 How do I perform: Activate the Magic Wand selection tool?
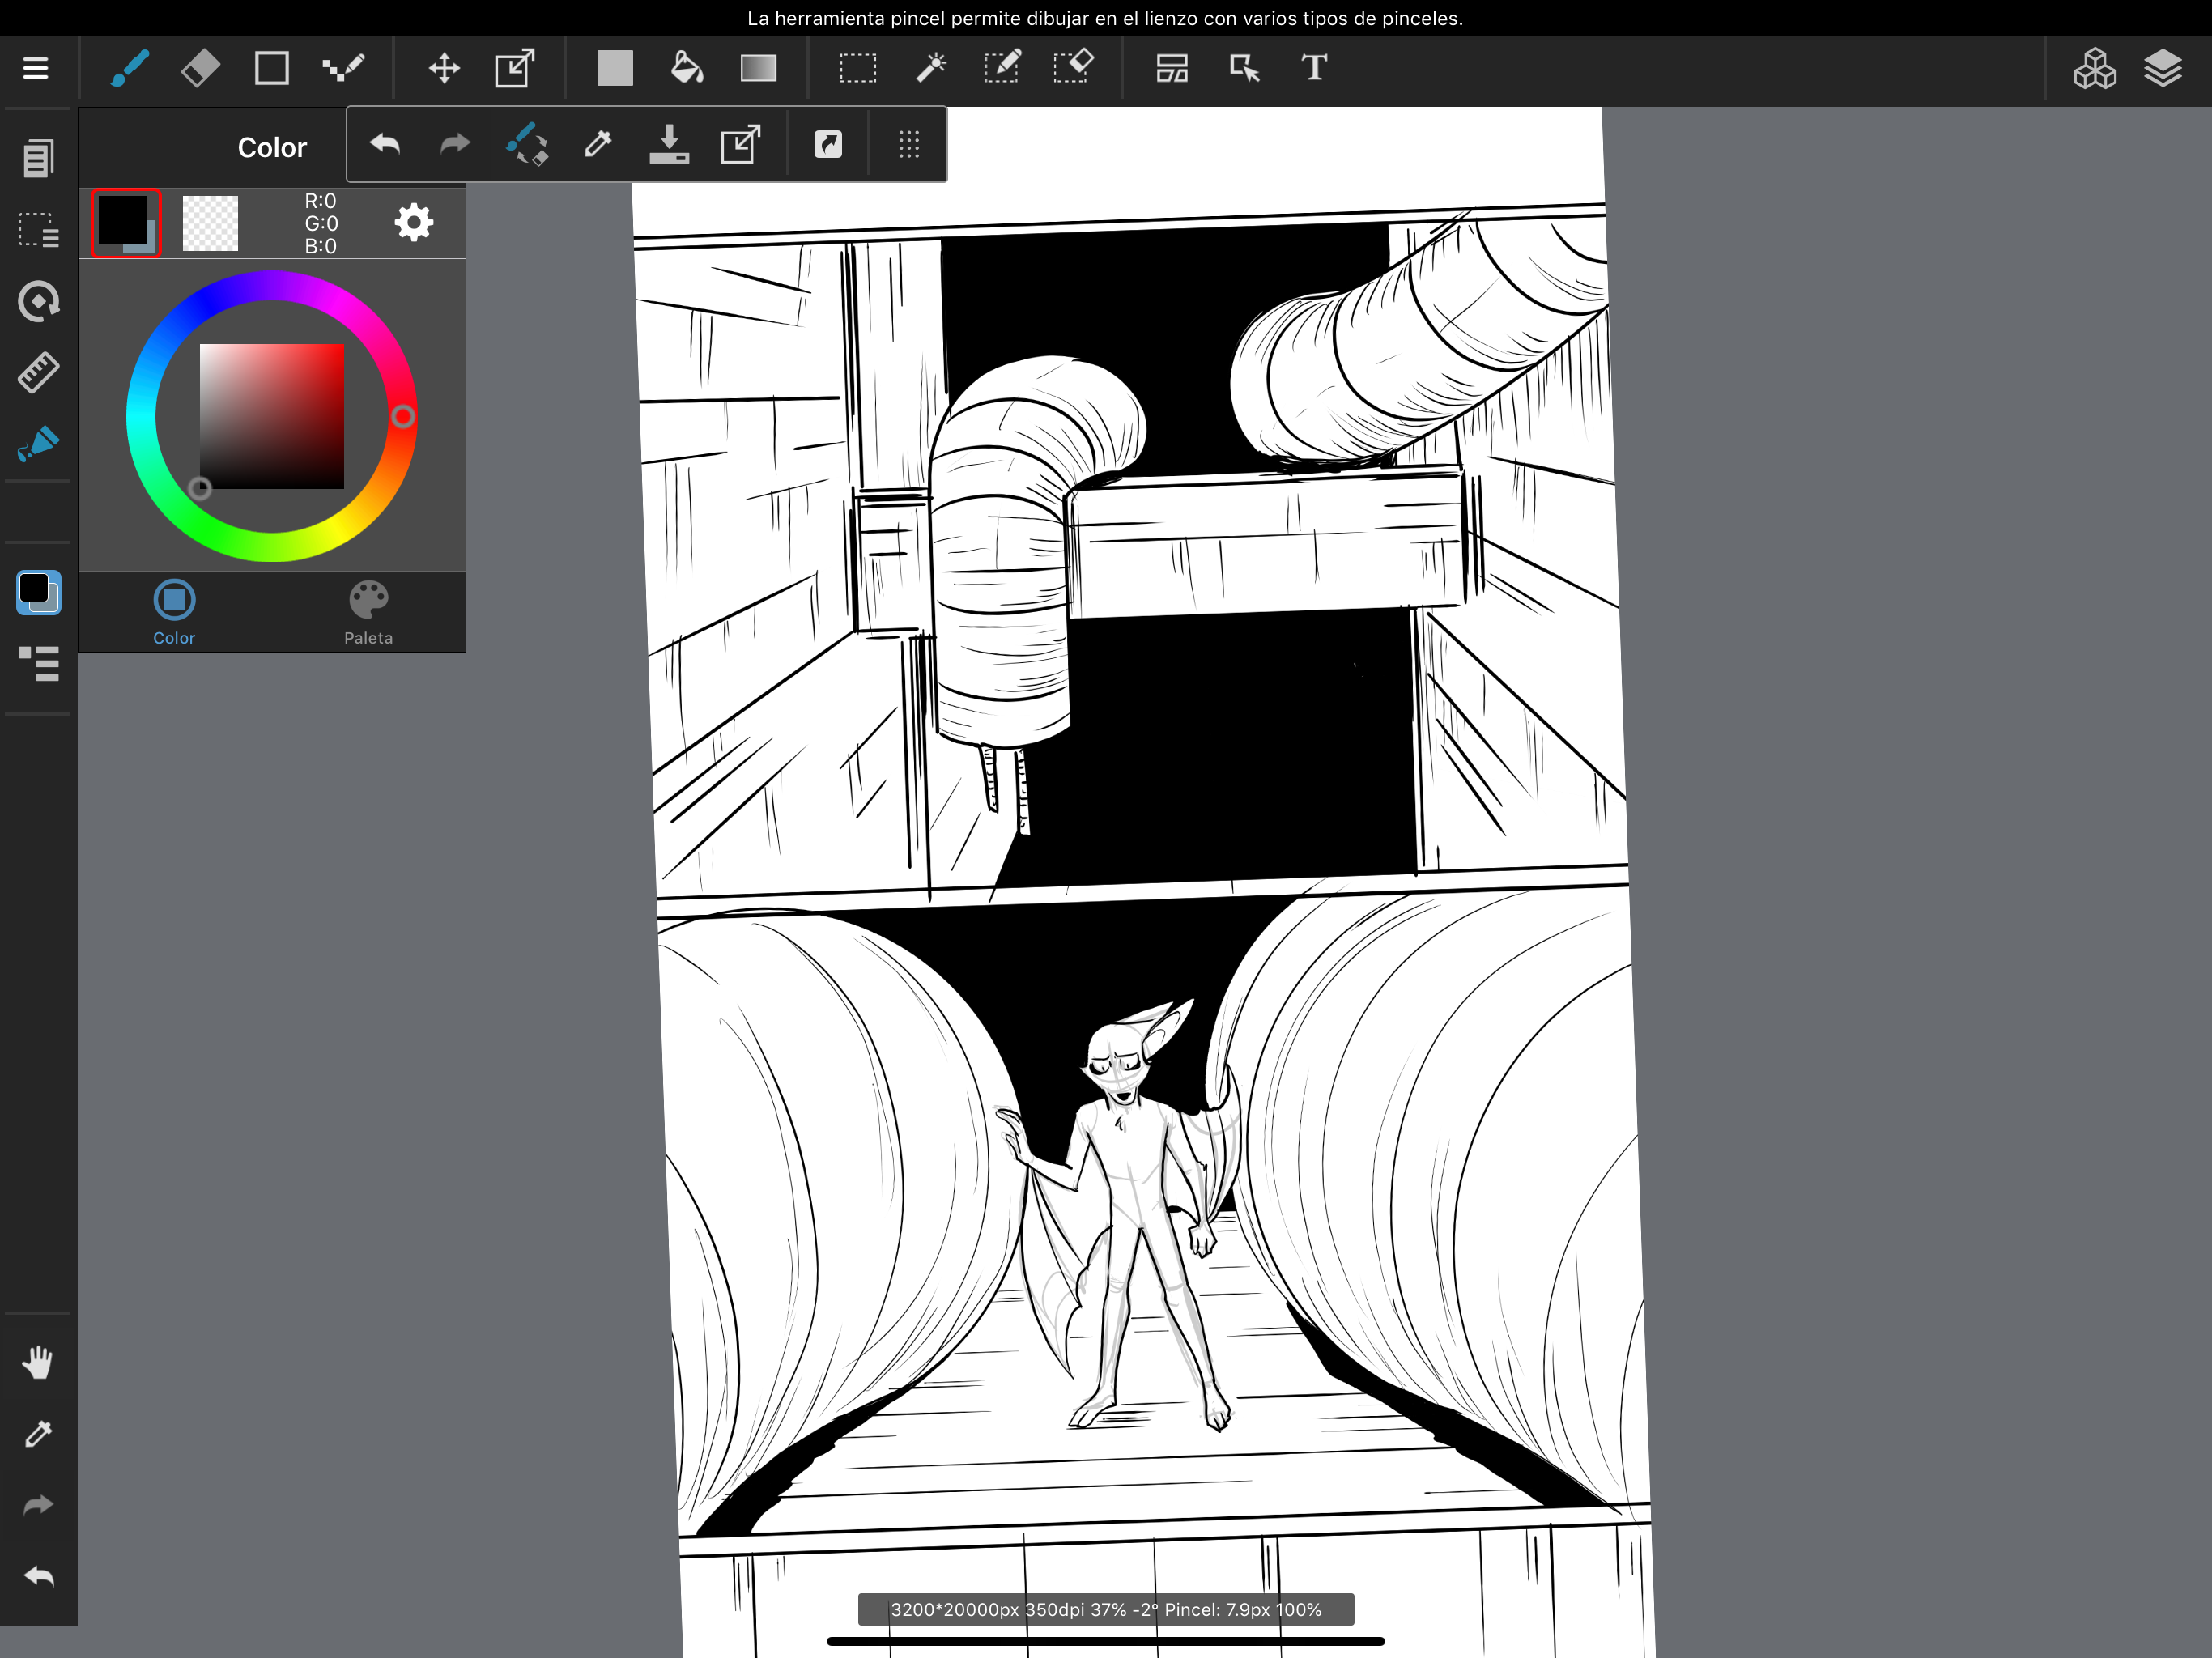(x=930, y=68)
